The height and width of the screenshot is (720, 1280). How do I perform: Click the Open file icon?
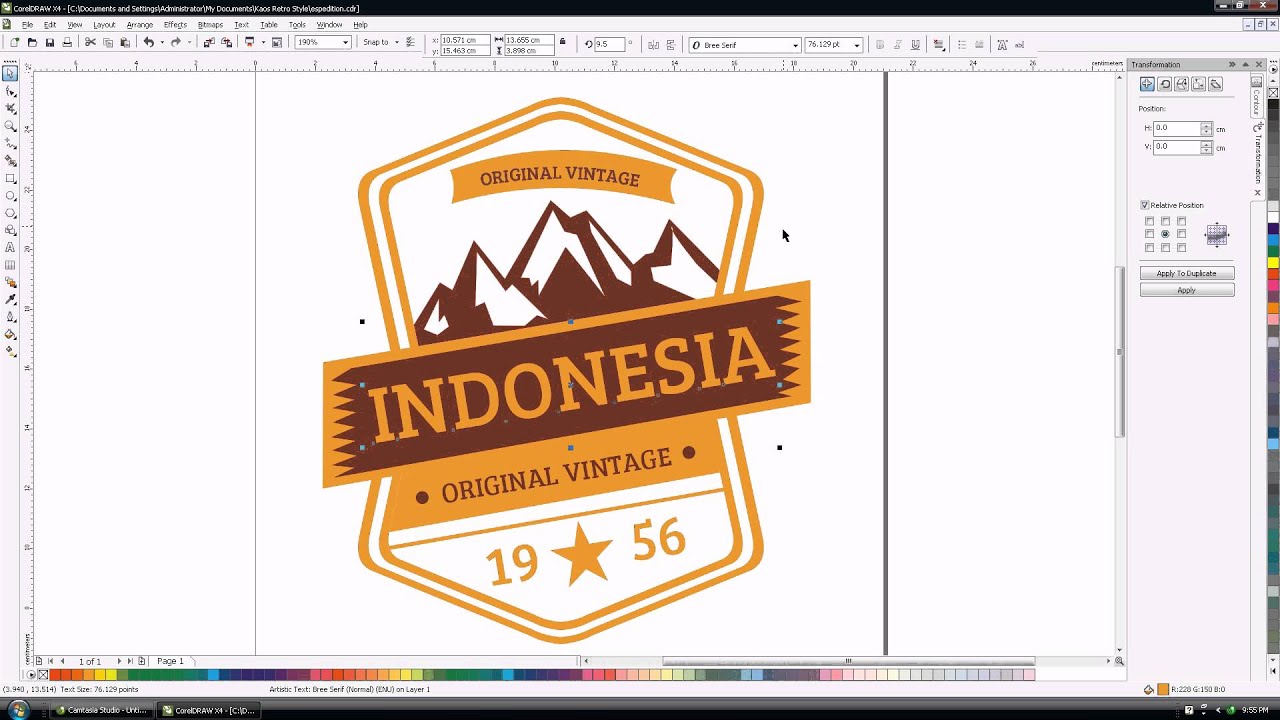32,43
